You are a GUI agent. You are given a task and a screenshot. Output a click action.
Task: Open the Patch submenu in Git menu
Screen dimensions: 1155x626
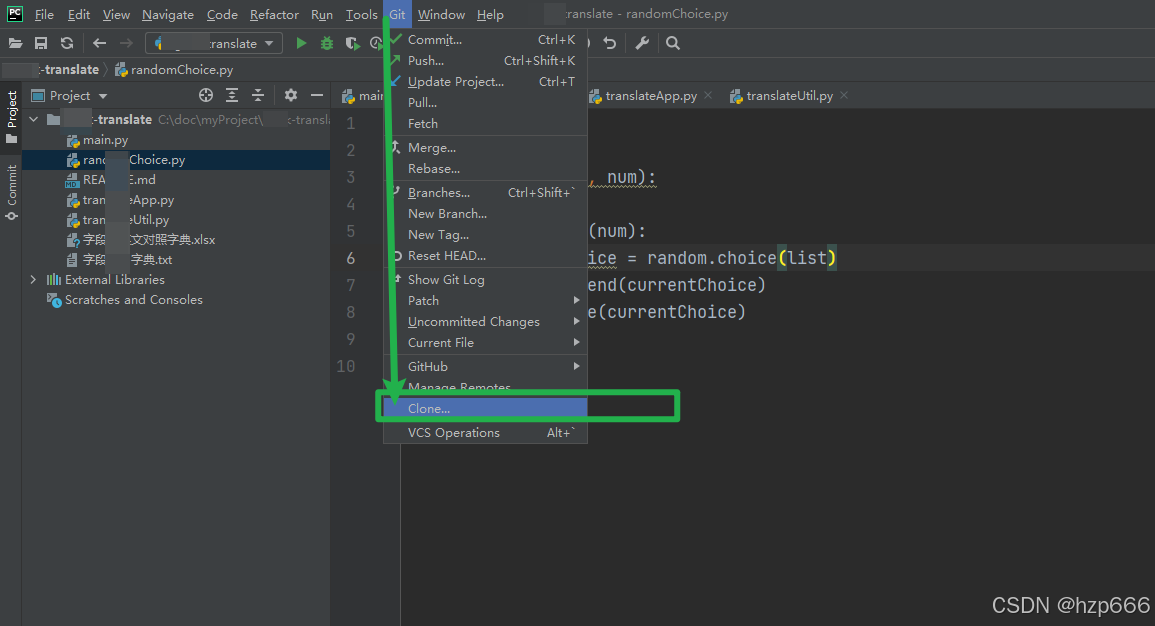tap(423, 300)
